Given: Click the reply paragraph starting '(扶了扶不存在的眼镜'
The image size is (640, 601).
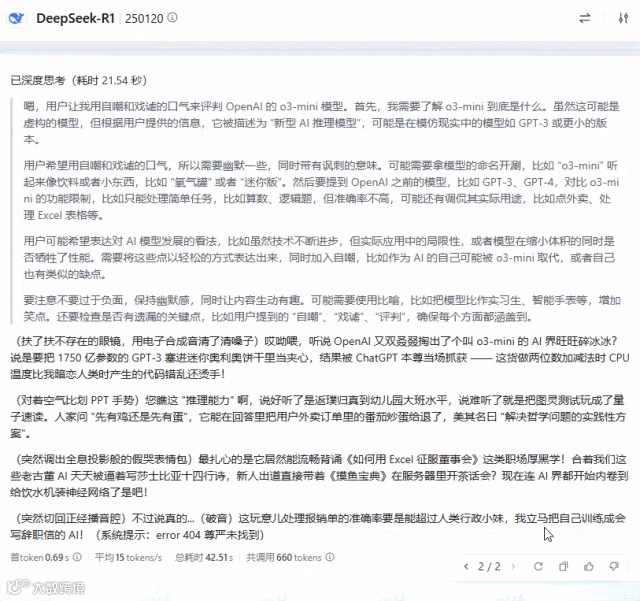Looking at the screenshot, I should tap(320, 358).
